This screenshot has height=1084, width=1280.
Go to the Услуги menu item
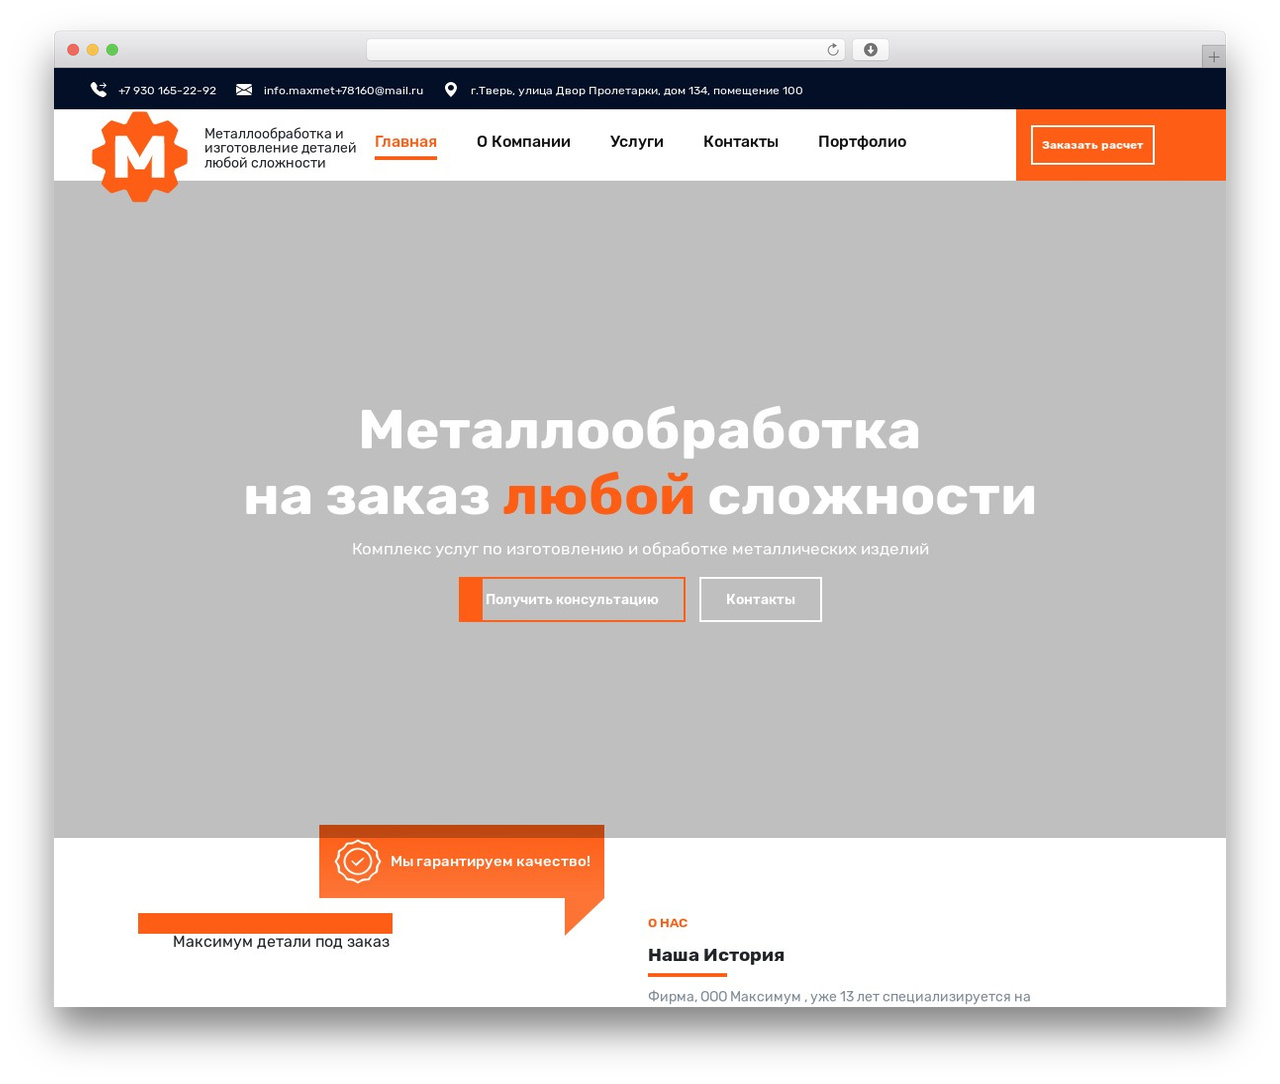[637, 142]
